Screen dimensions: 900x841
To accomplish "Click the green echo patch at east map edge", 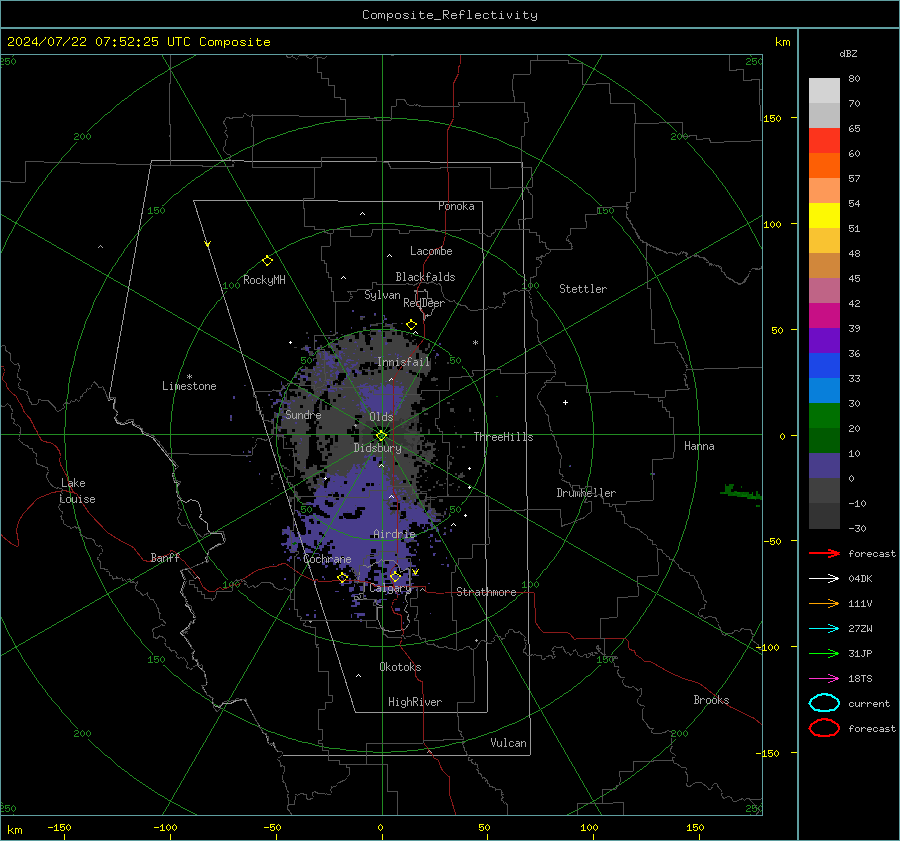I will tap(740, 492).
